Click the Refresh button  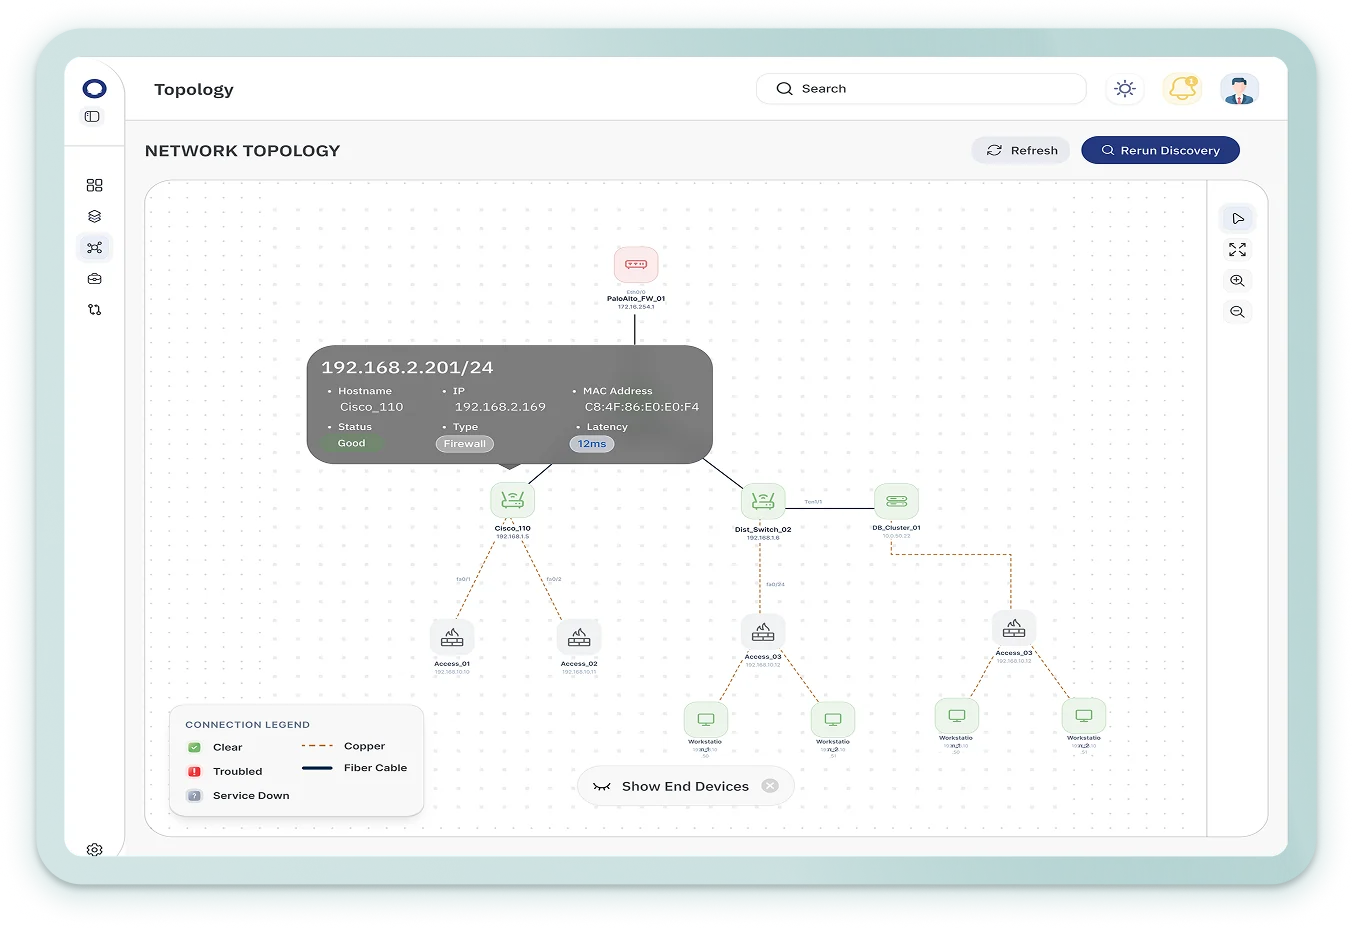(x=1021, y=150)
